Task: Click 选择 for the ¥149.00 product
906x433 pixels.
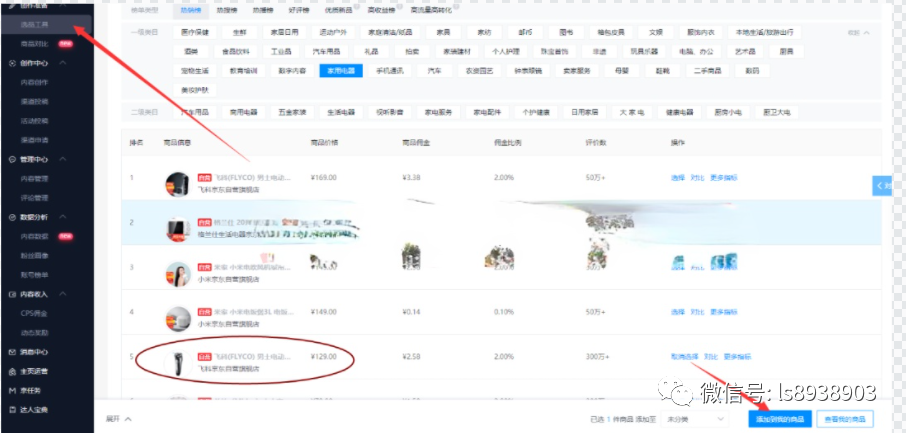Action: (678, 312)
